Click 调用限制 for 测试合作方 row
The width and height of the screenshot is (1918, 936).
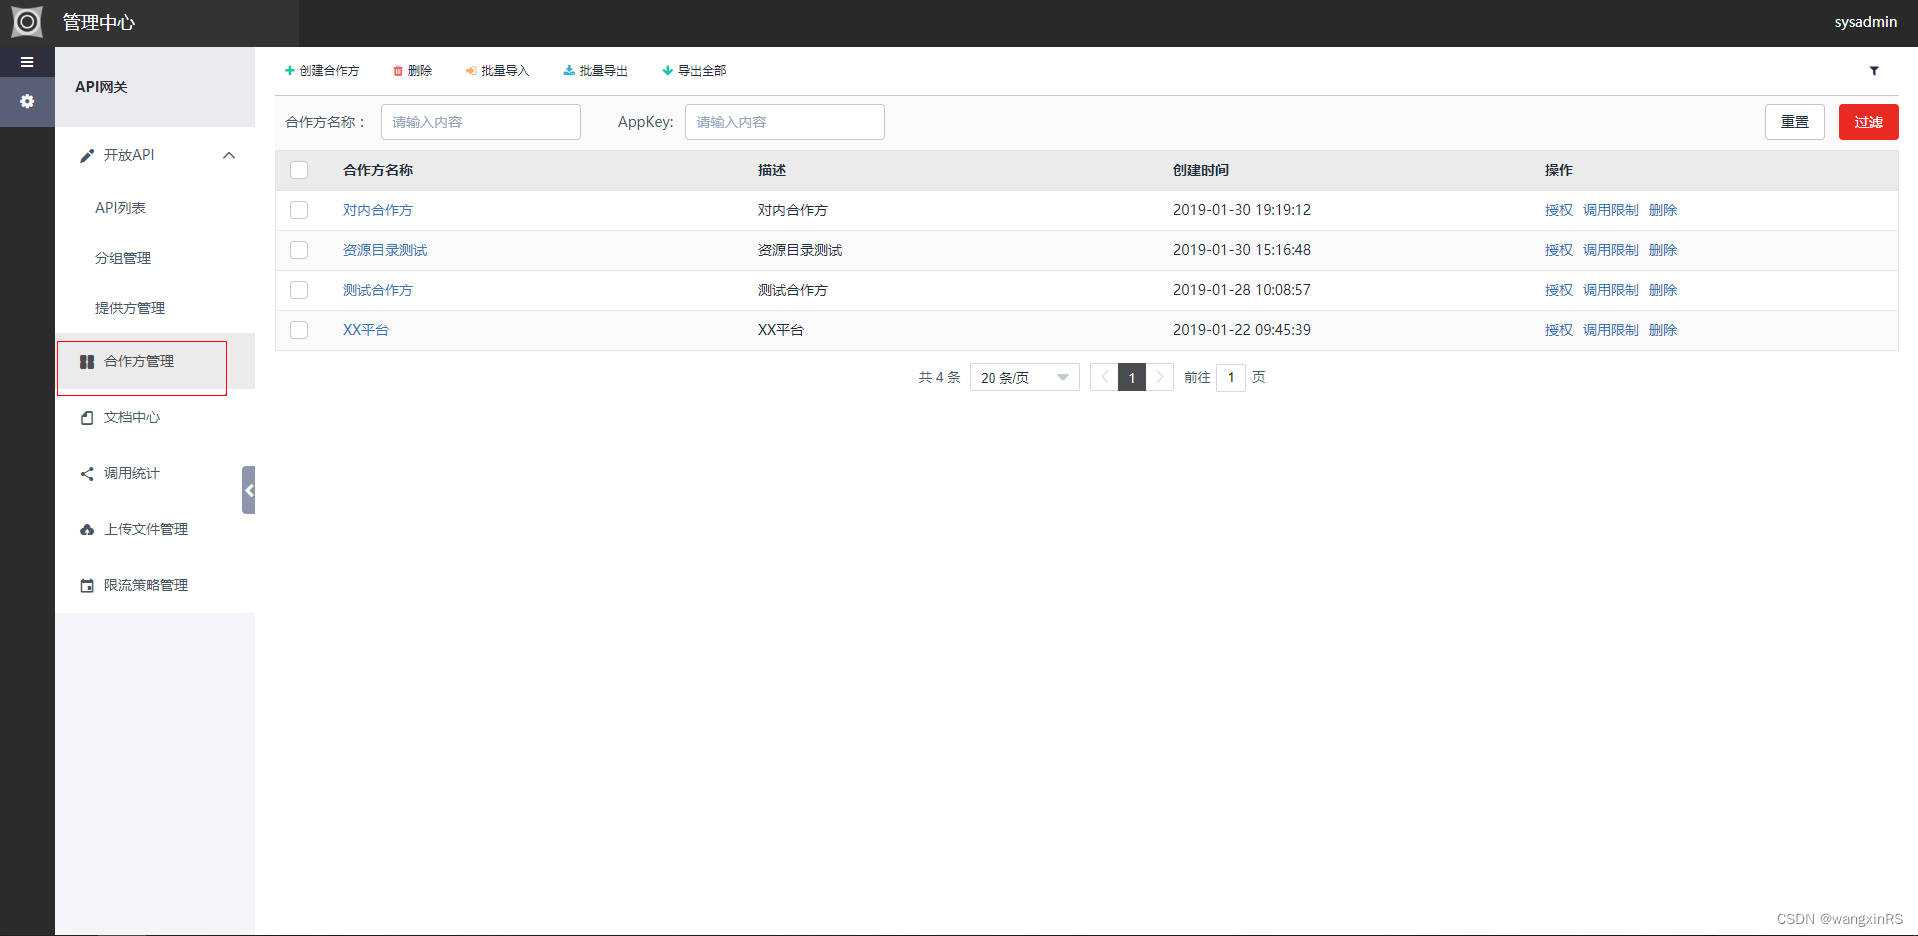1611,290
